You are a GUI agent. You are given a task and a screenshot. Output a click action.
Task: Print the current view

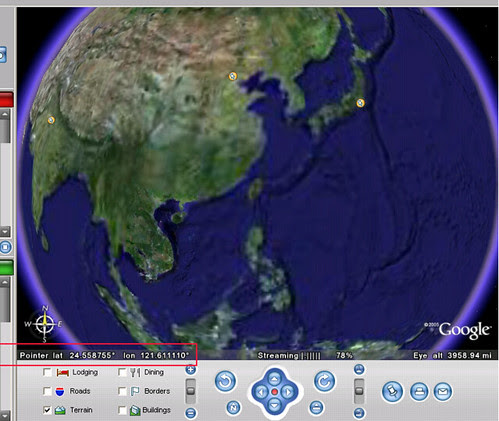[419, 392]
